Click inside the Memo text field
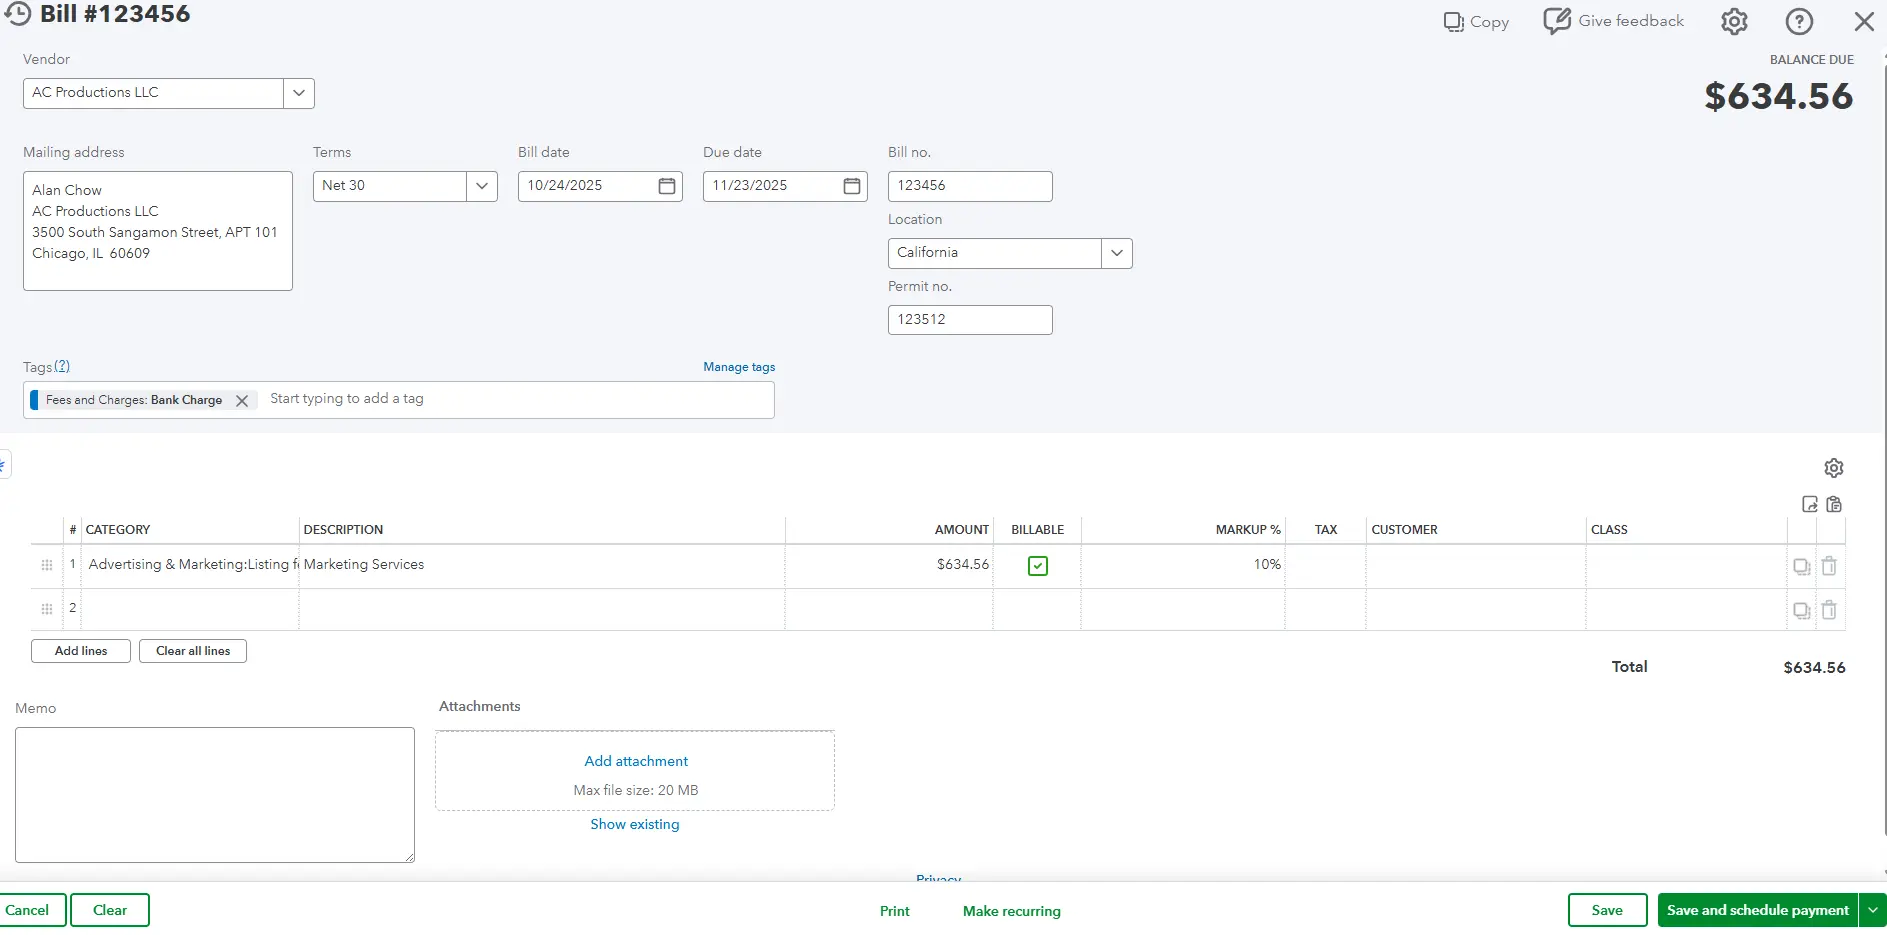 coord(214,795)
